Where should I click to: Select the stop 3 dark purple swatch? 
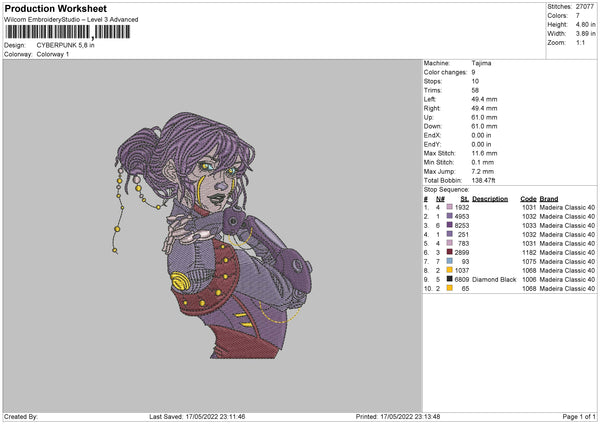450,225
